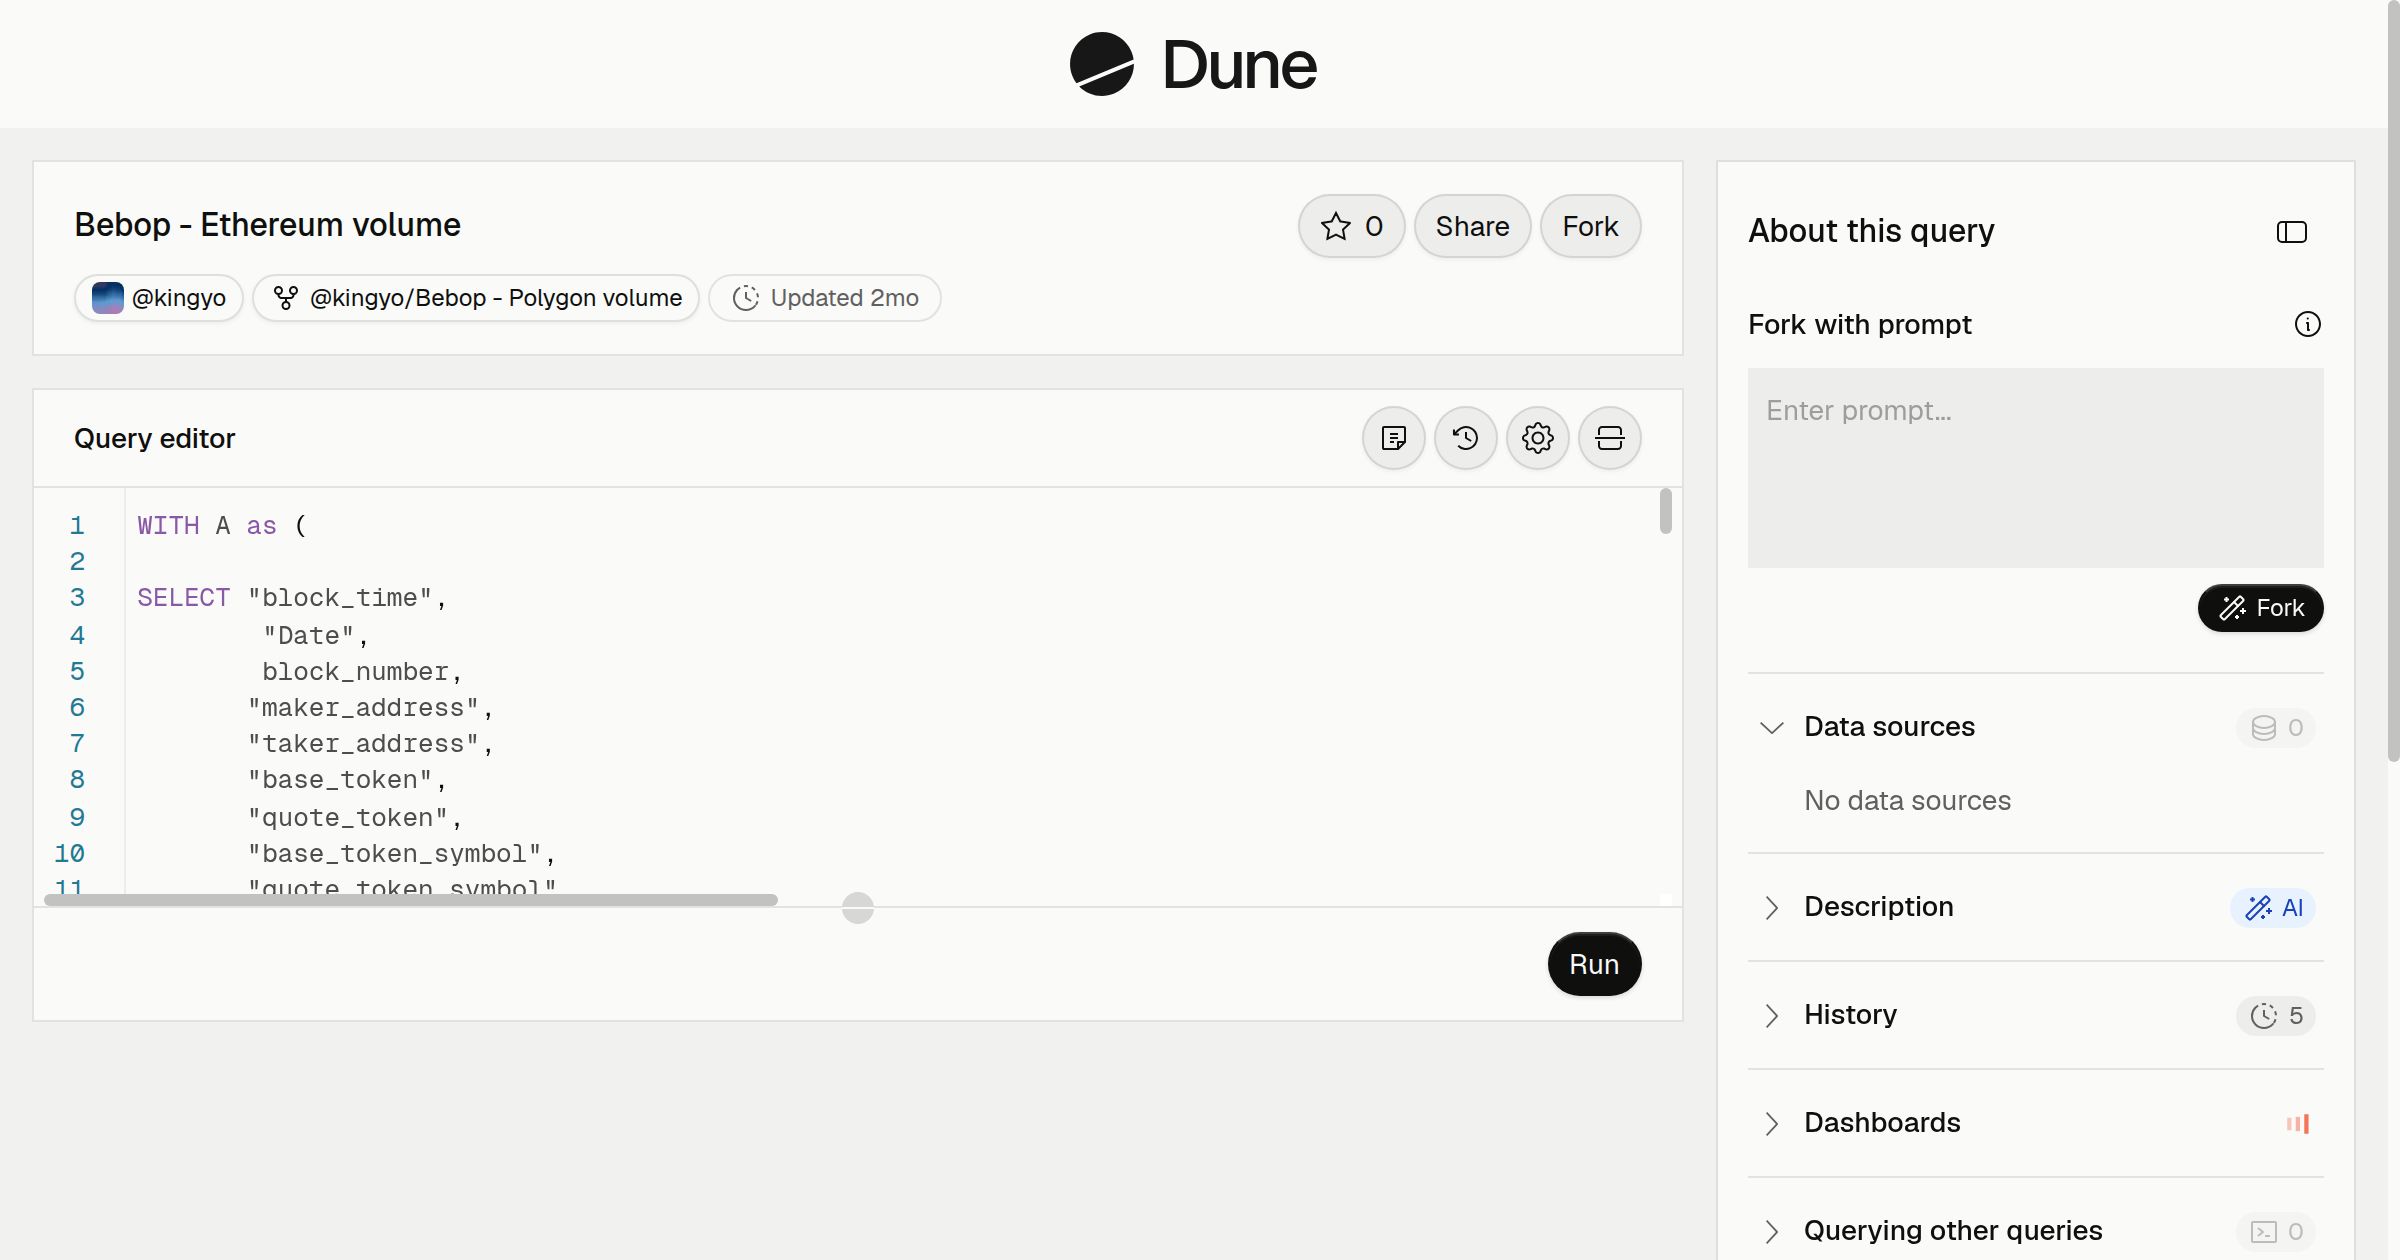Toggle editor layout expand icon
Image resolution: width=2400 pixels, height=1260 pixels.
click(x=1610, y=438)
